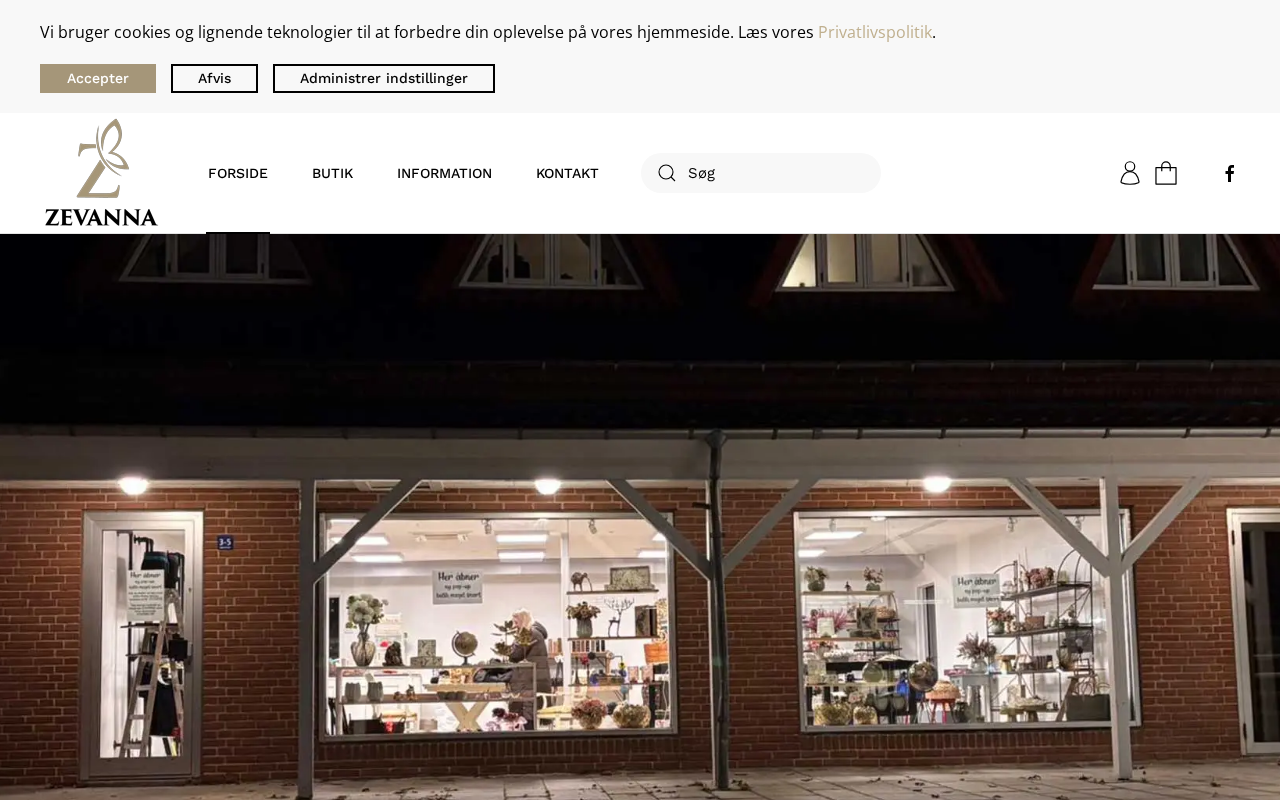Go to the FORSIDE menu item
Image resolution: width=1280 pixels, height=800 pixels.
[238, 173]
